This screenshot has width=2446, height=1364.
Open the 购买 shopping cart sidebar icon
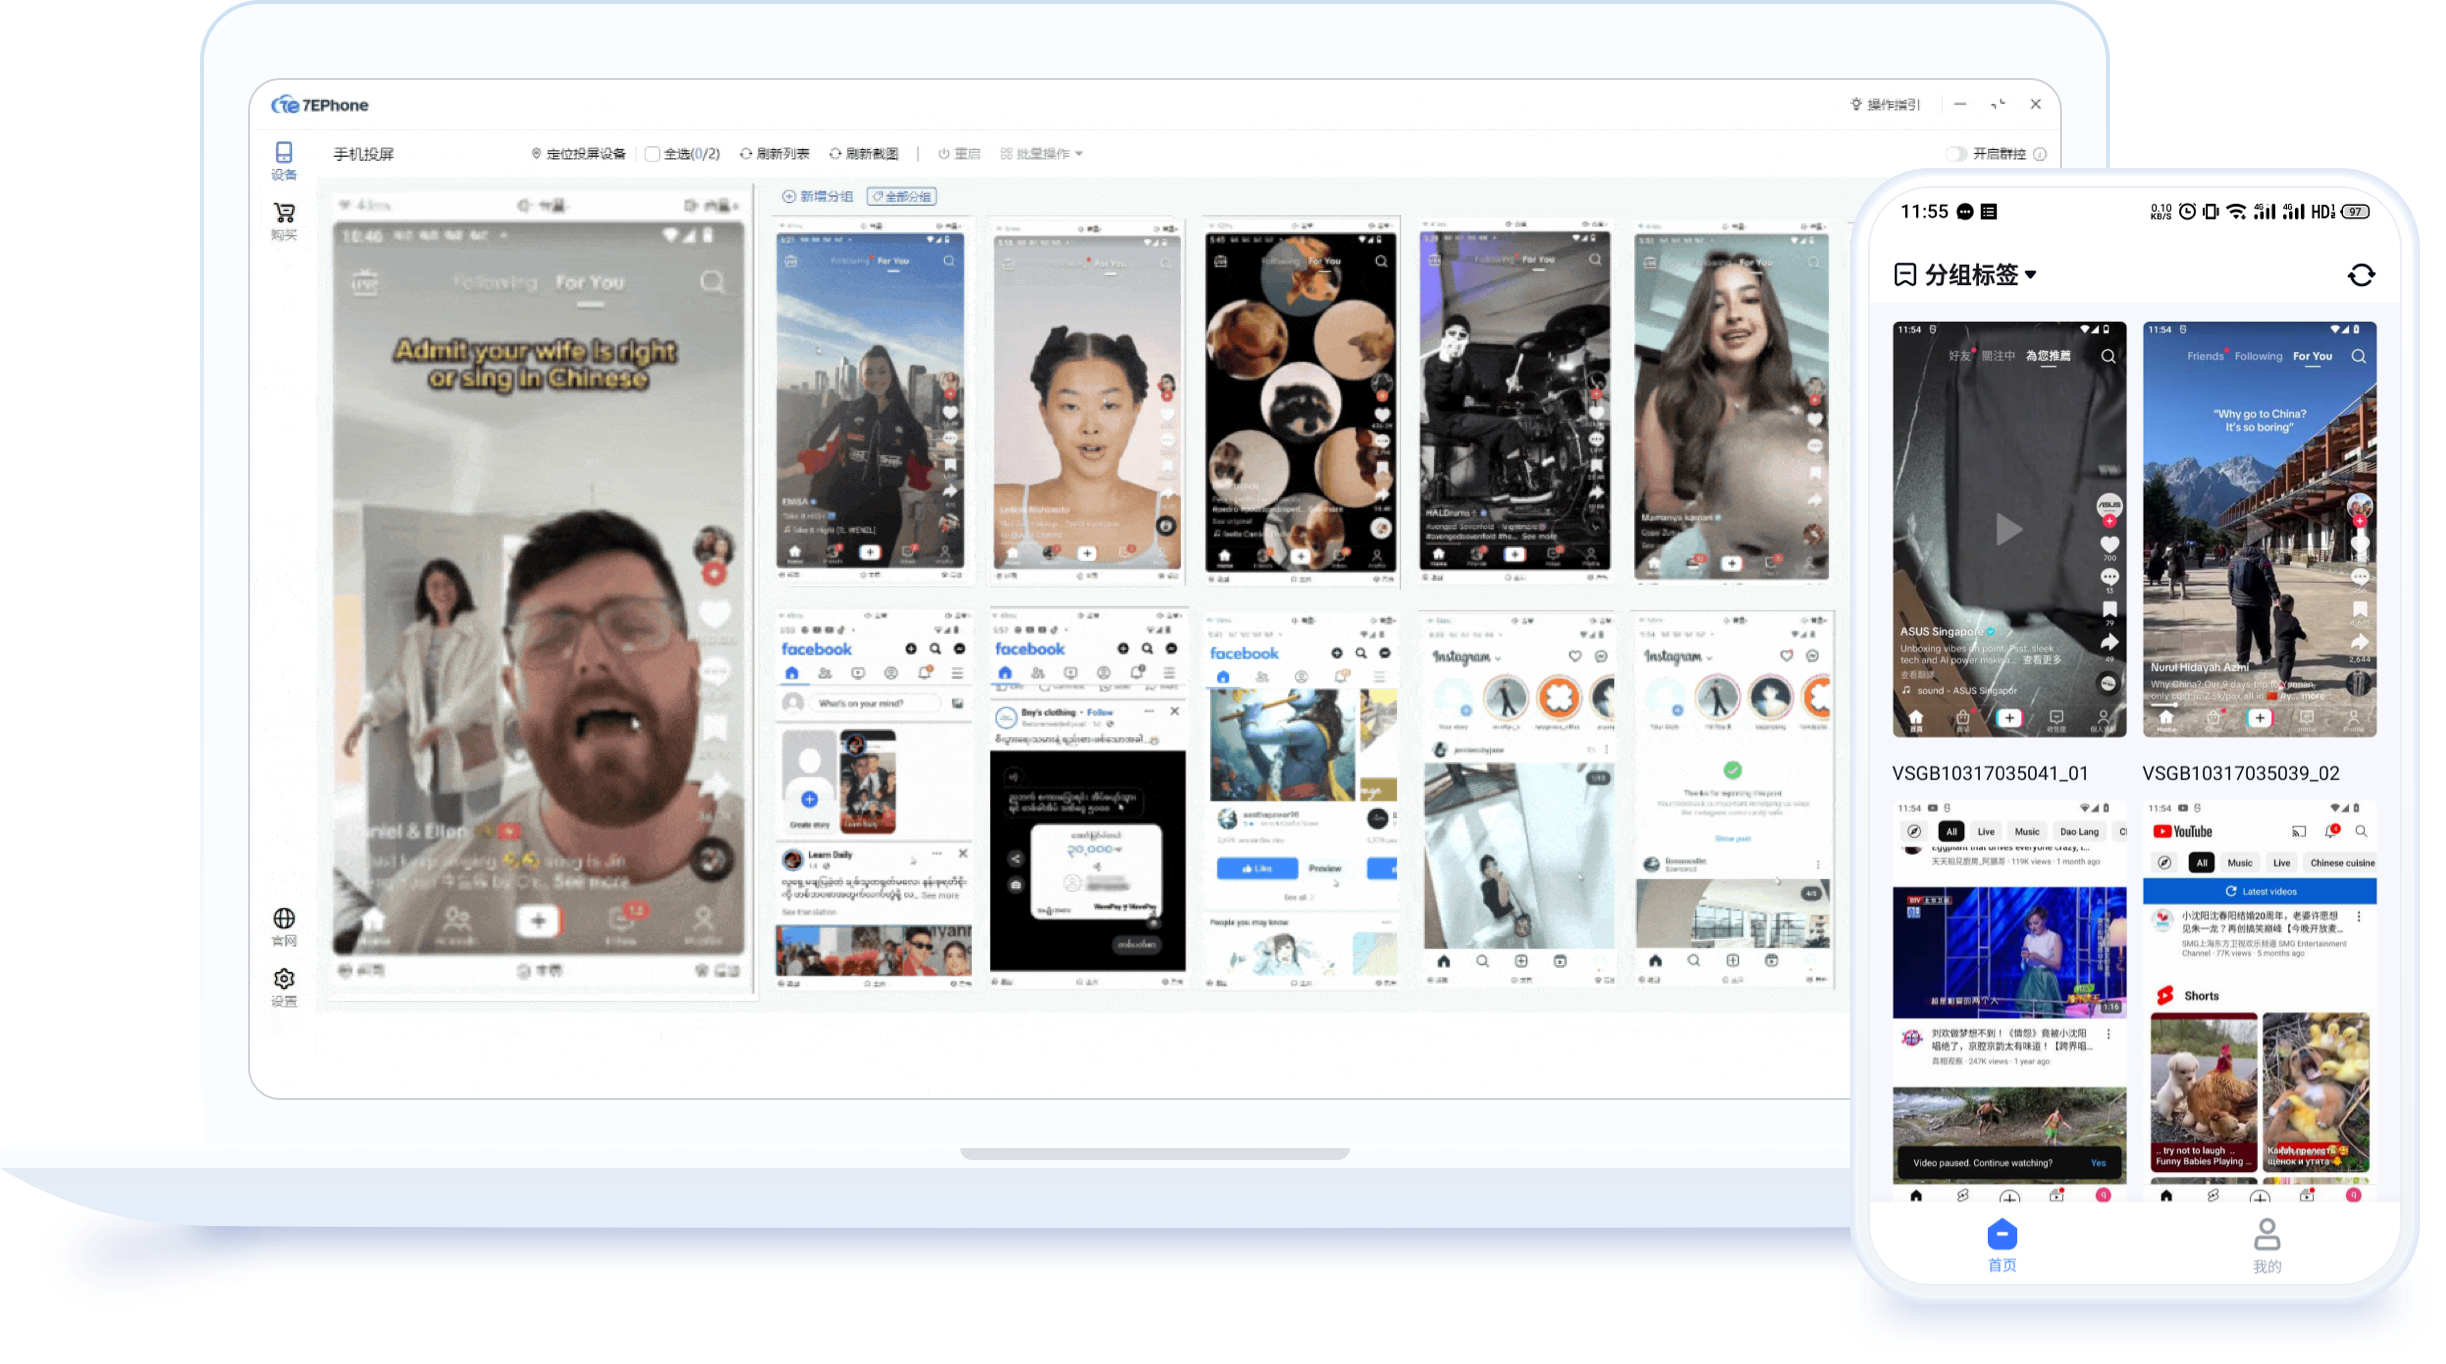[284, 213]
